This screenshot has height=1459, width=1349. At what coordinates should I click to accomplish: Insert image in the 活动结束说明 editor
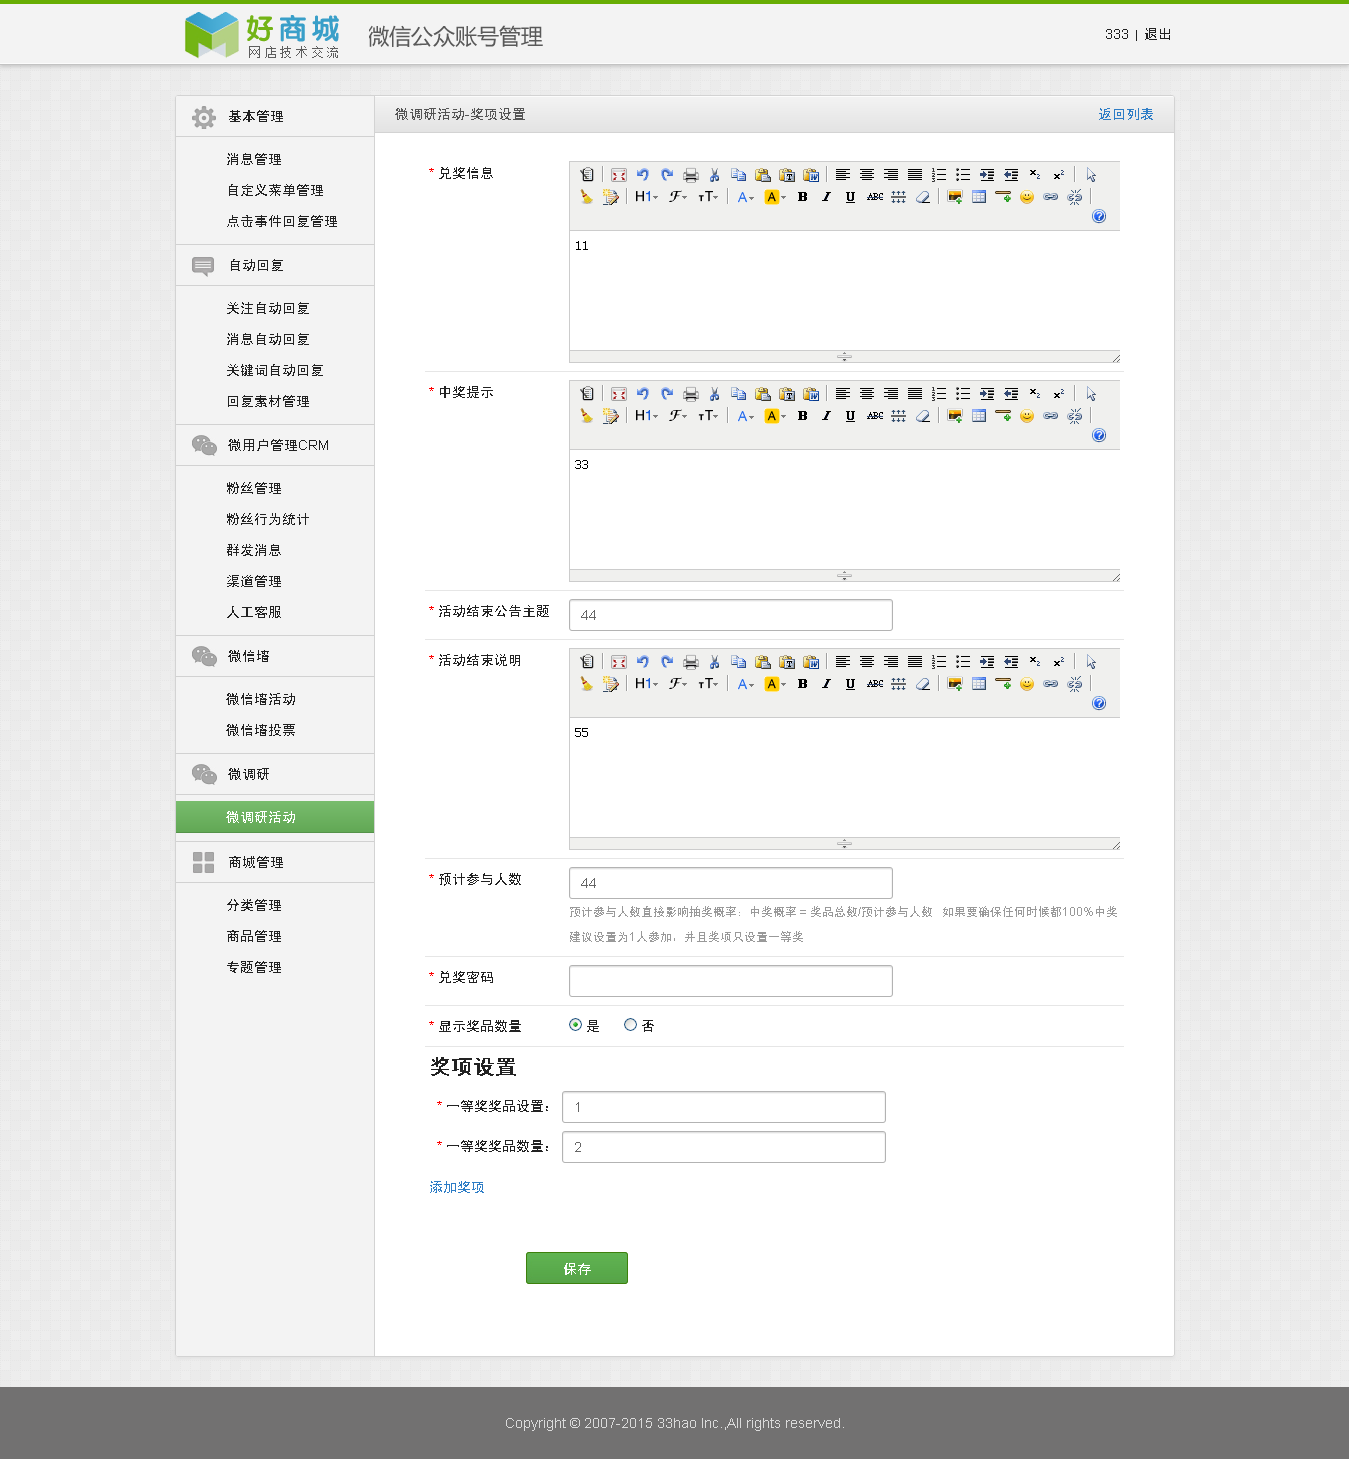[x=955, y=684]
